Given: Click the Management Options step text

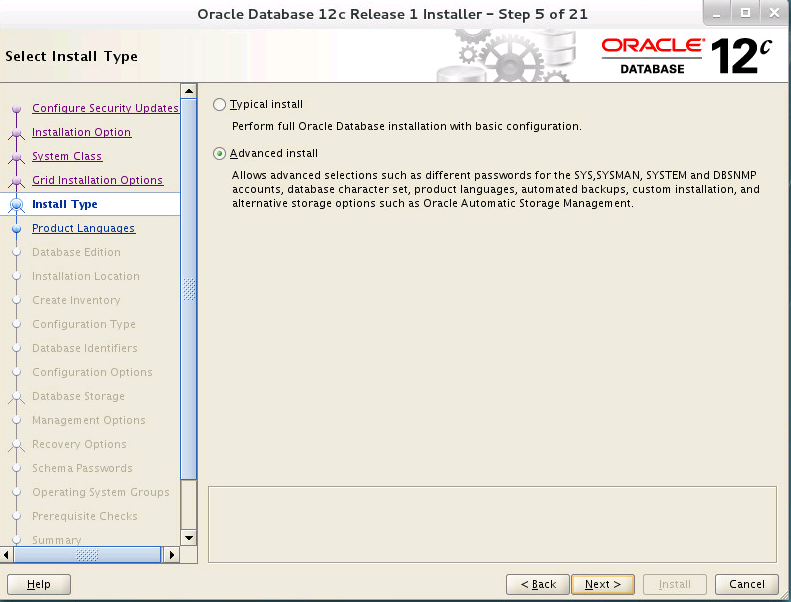Looking at the screenshot, I should point(89,420).
